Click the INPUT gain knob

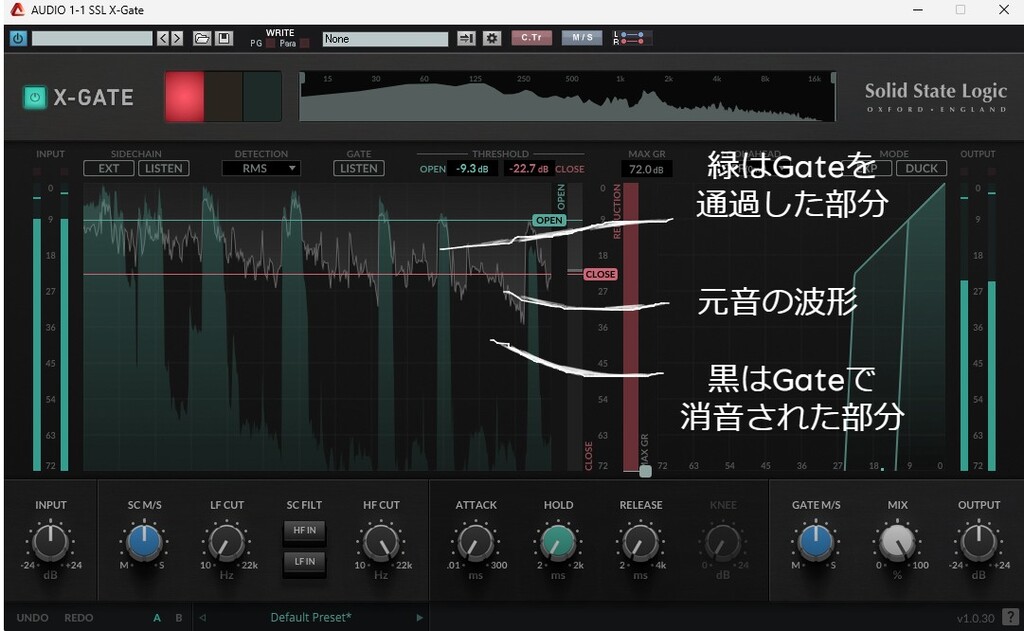pos(50,542)
